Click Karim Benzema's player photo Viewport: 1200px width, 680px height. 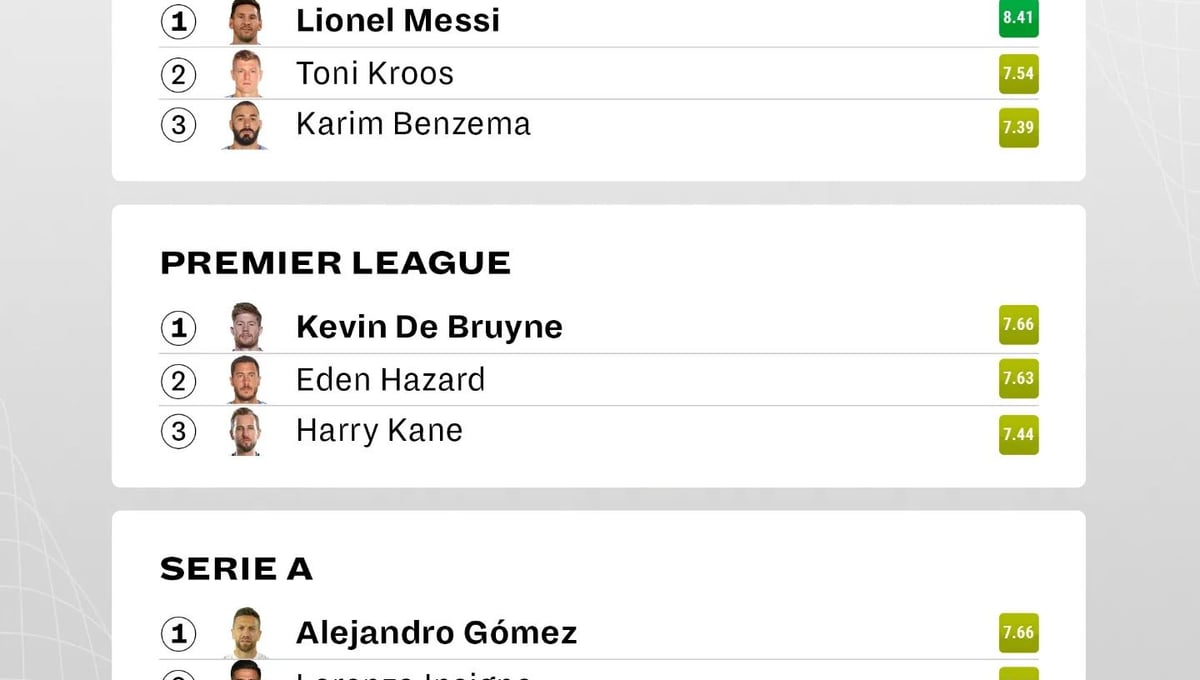(x=245, y=125)
